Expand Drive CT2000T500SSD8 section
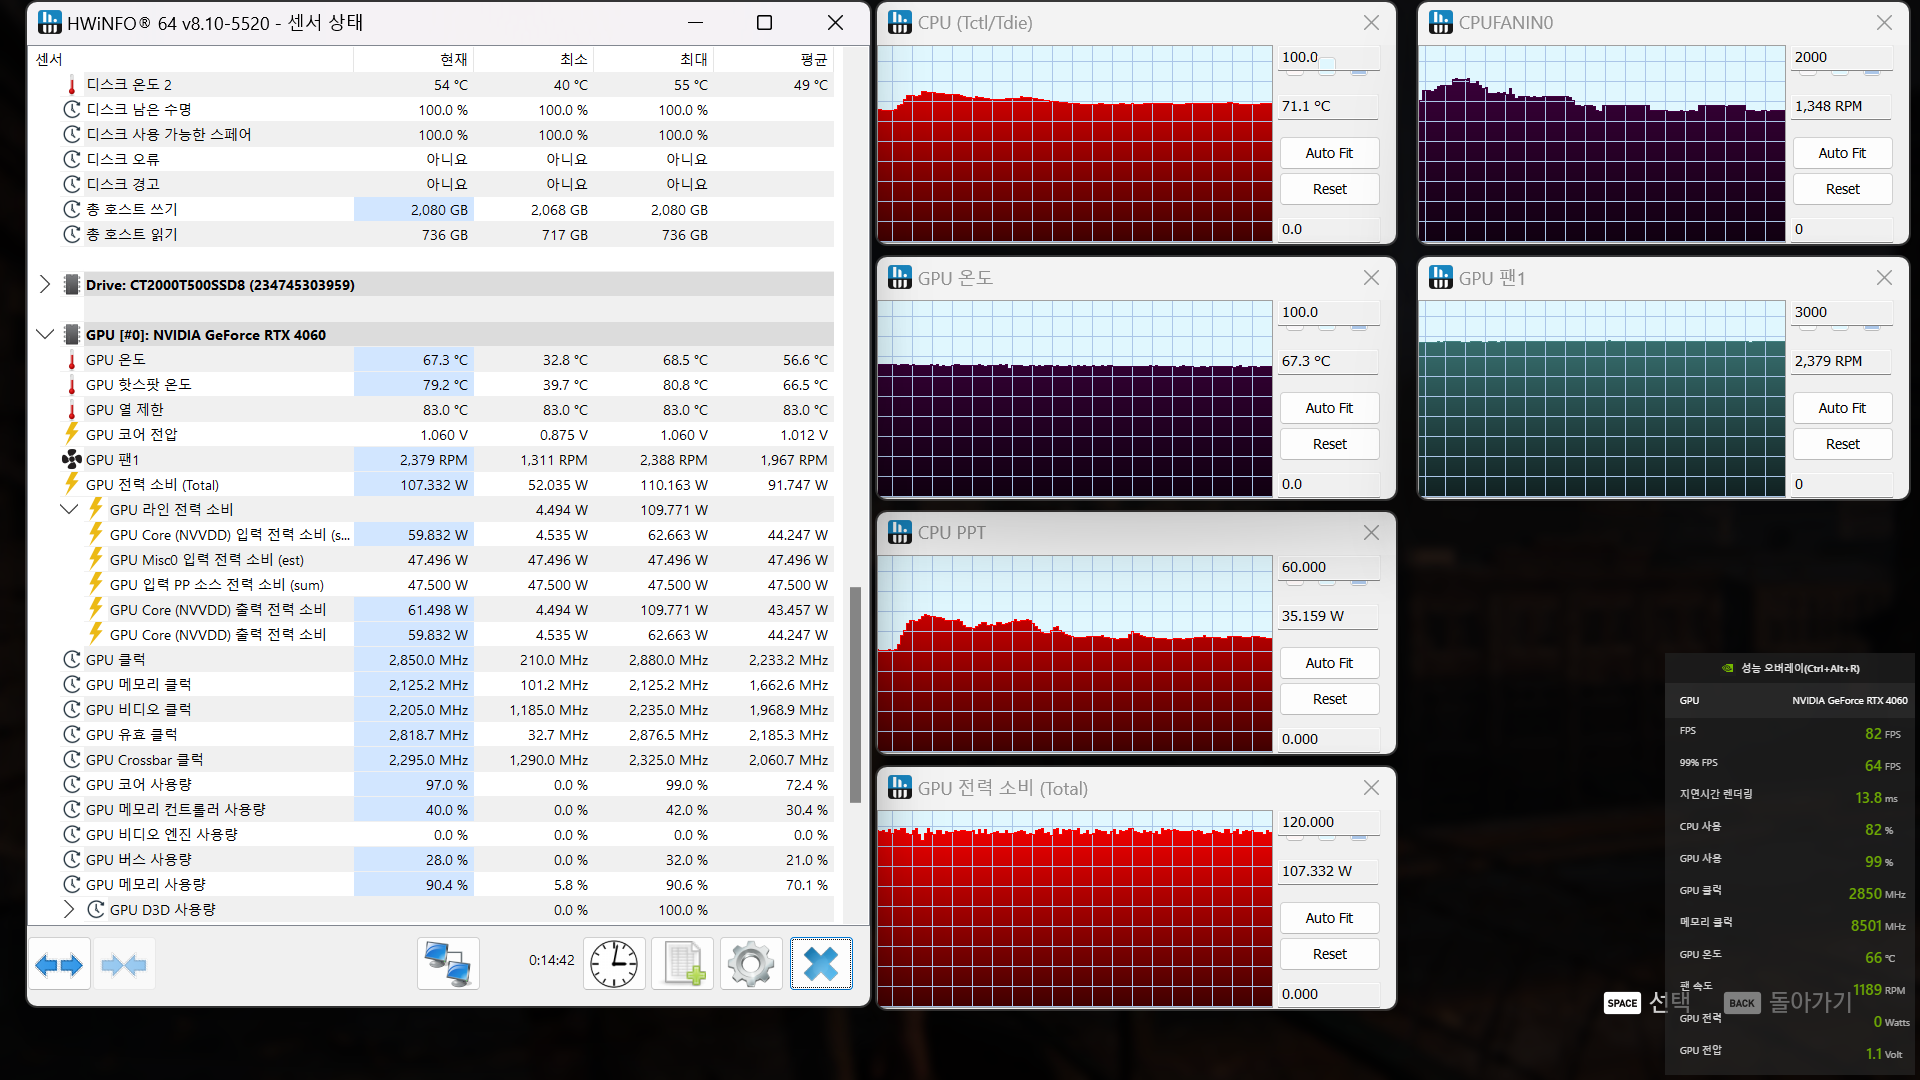Image resolution: width=1920 pixels, height=1080 pixels. (45, 285)
